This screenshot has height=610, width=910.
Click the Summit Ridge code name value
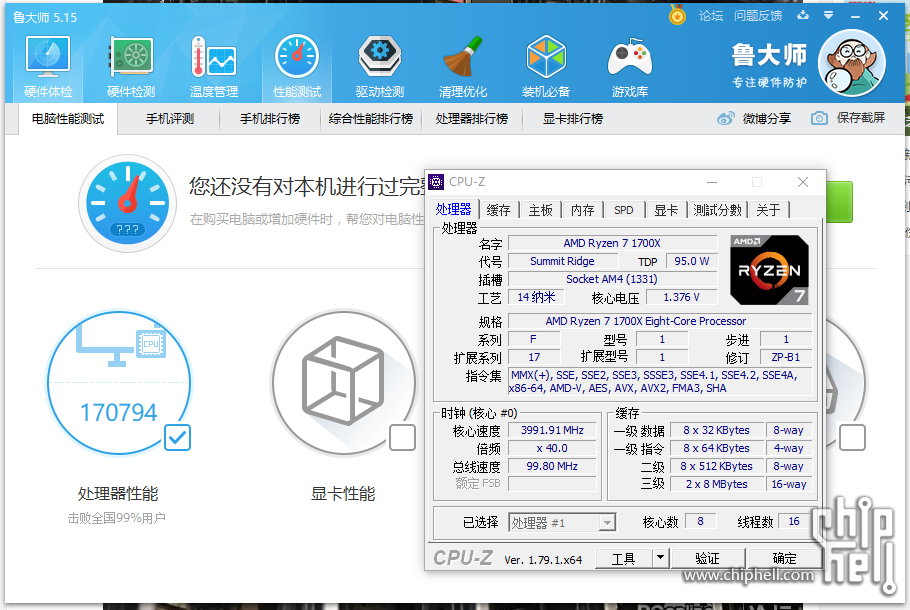pos(562,261)
